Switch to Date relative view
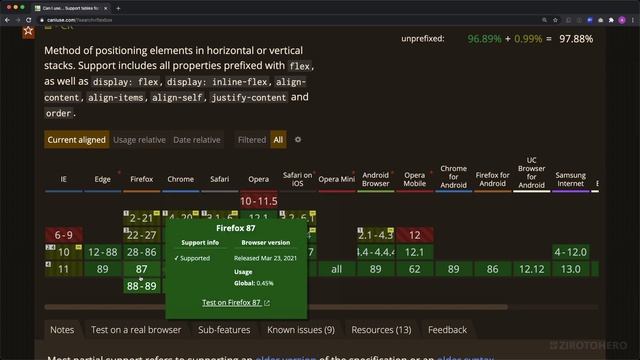This screenshot has height=360, width=640. pos(197,140)
